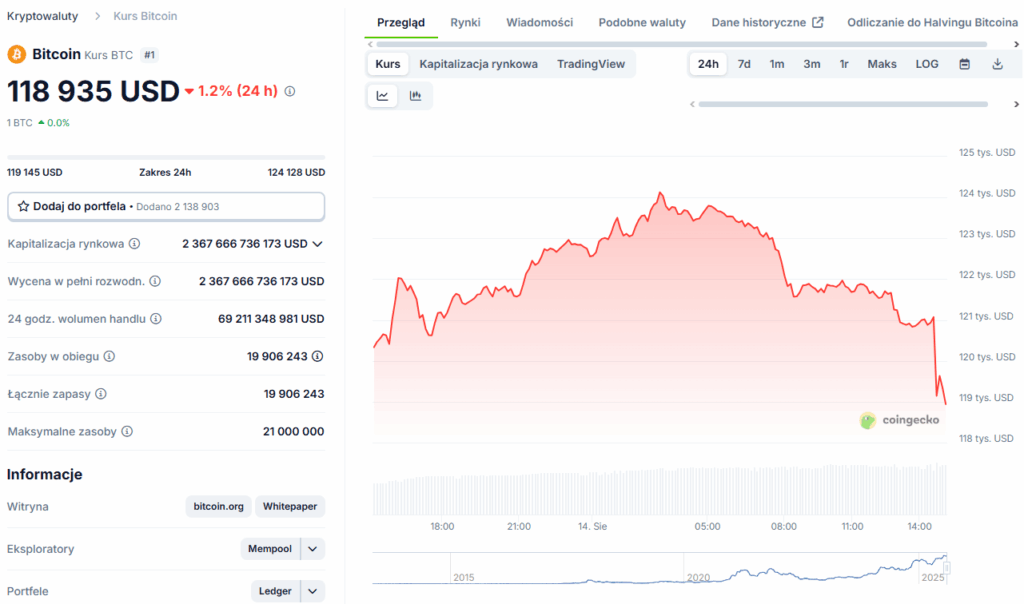Viewport: 1024px width, 604px height.
Task: Click the historical overview mini chart
Action: [x=660, y=568]
